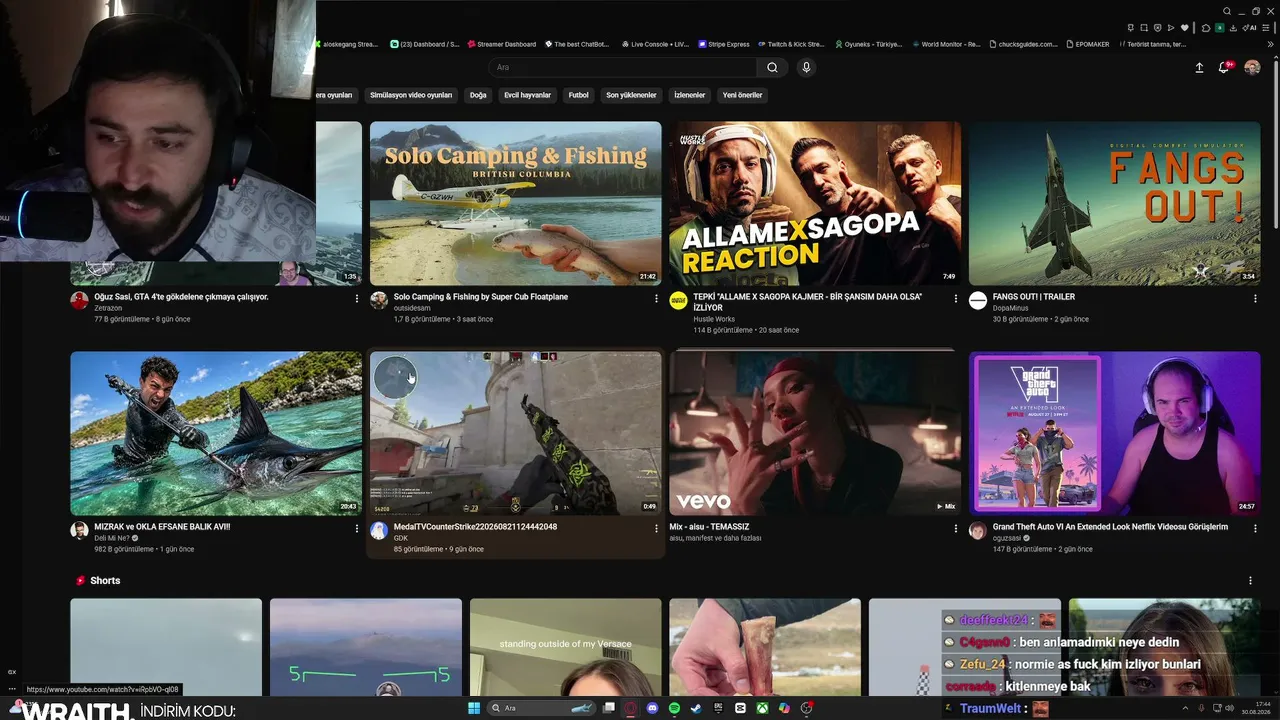Open outsidesam channel avatar
This screenshot has height=720, width=1280.
tap(379, 300)
